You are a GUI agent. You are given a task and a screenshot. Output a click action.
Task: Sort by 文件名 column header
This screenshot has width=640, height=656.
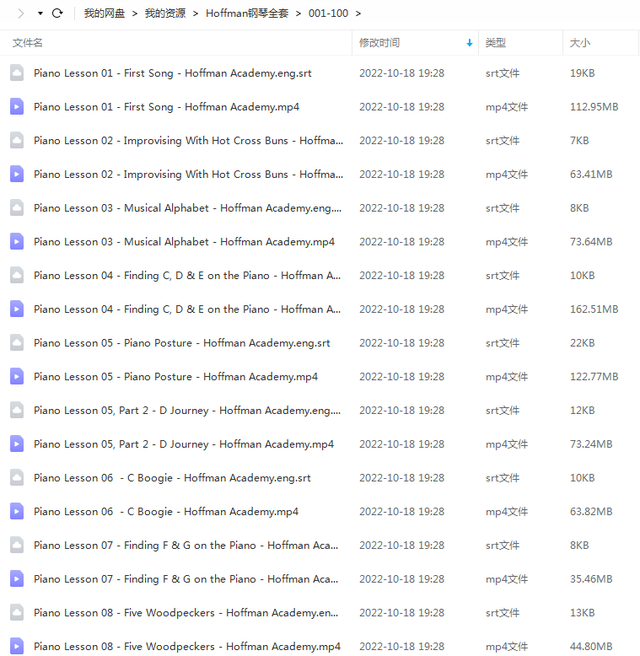28,43
